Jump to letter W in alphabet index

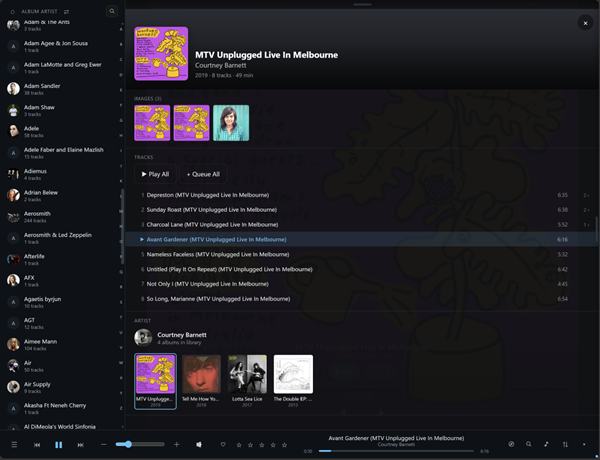(x=121, y=363)
